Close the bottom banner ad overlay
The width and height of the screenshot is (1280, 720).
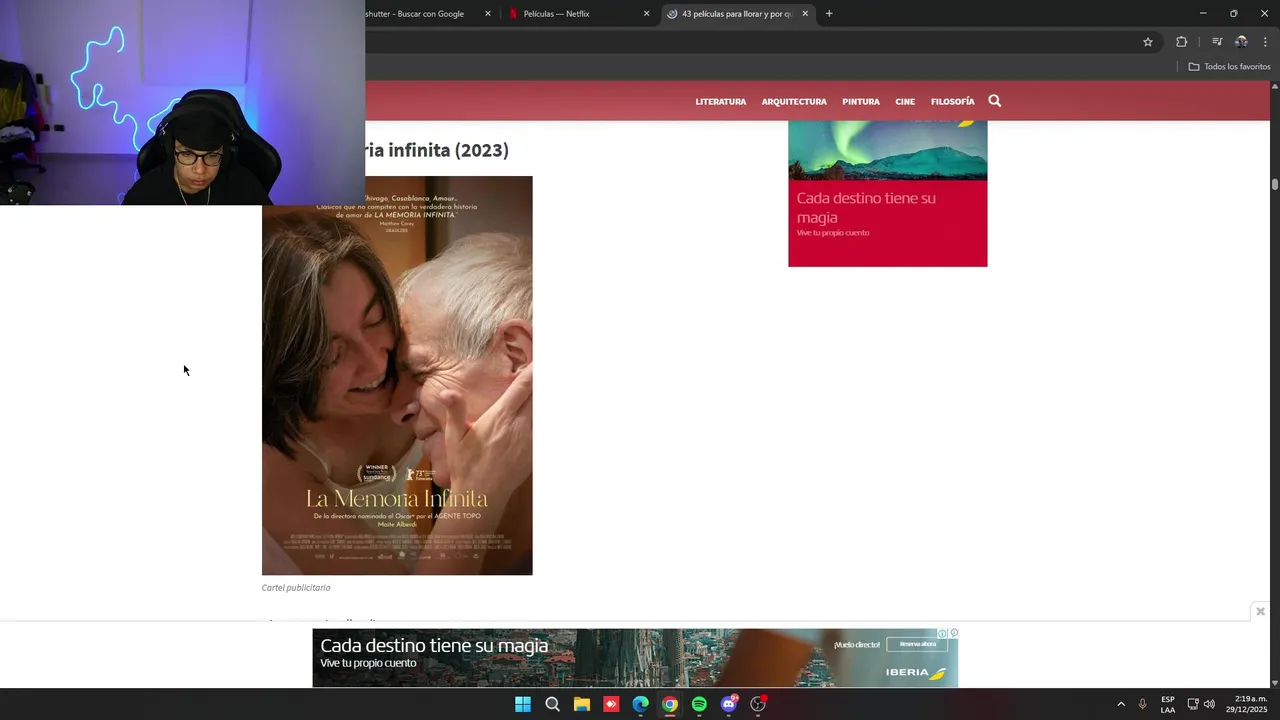(1260, 611)
